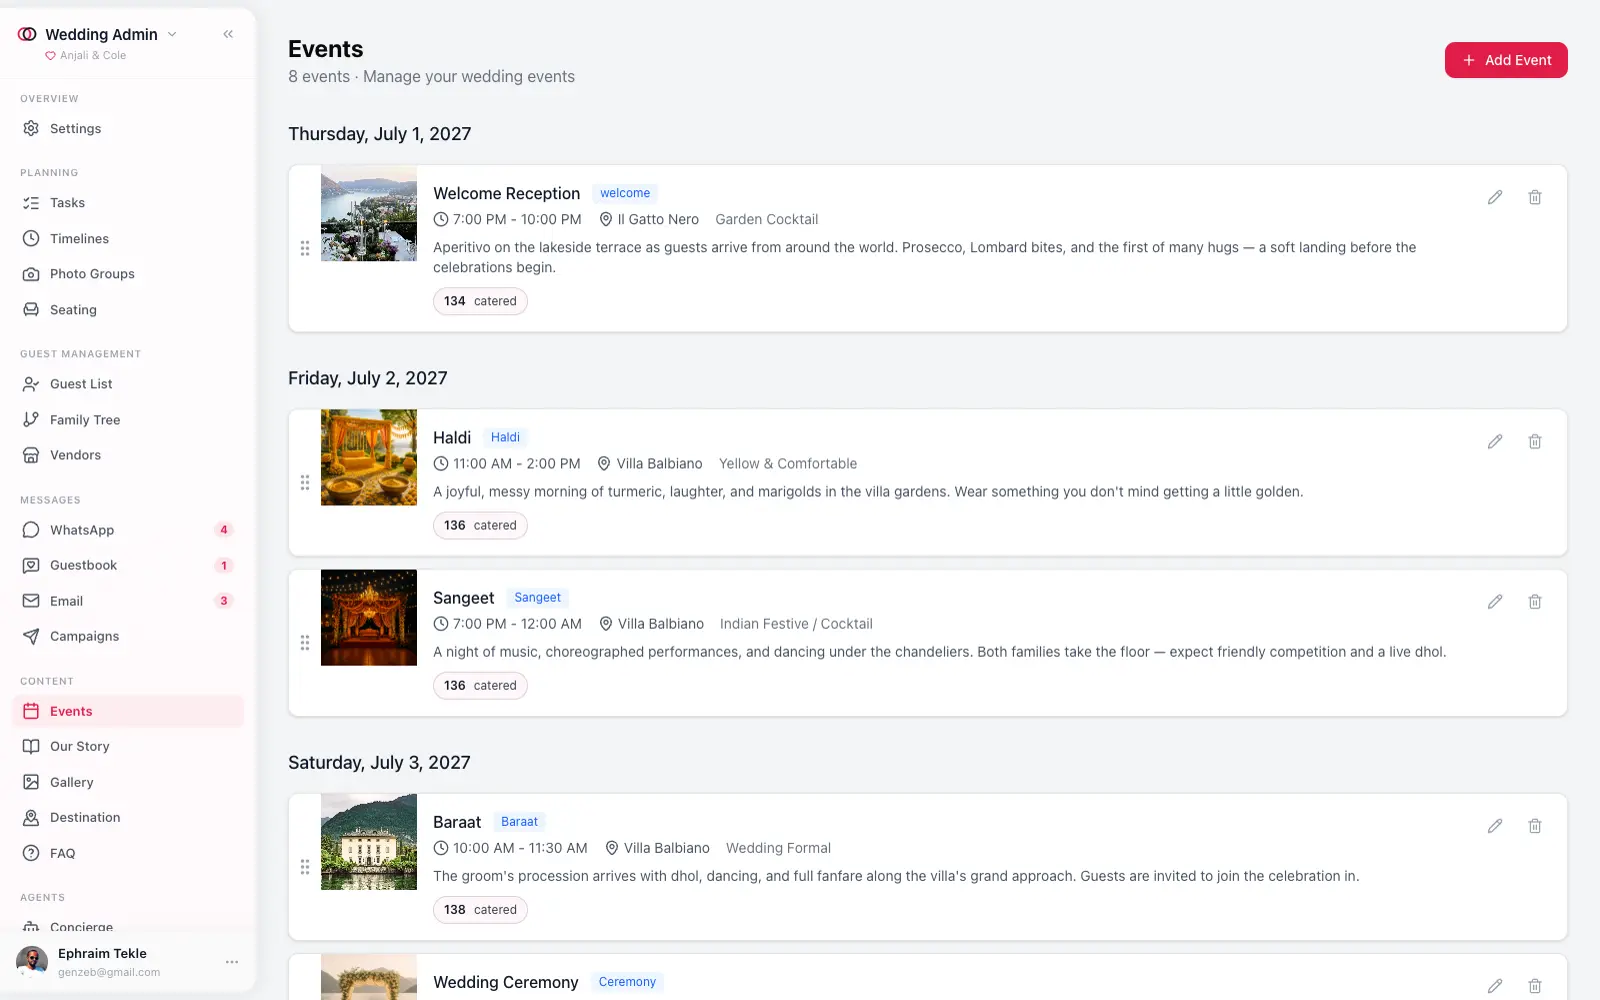1600x1000 pixels.
Task: Click the Yellow & Comfortable dress code
Action: (788, 464)
